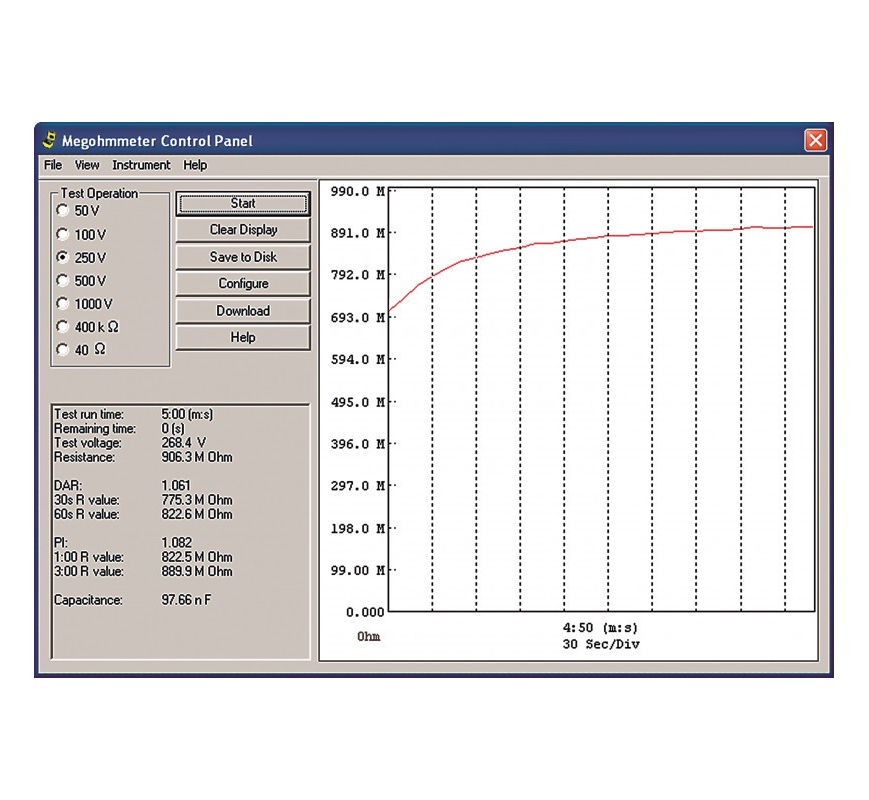Close the Megohmmeter Control Panel window

(x=815, y=140)
